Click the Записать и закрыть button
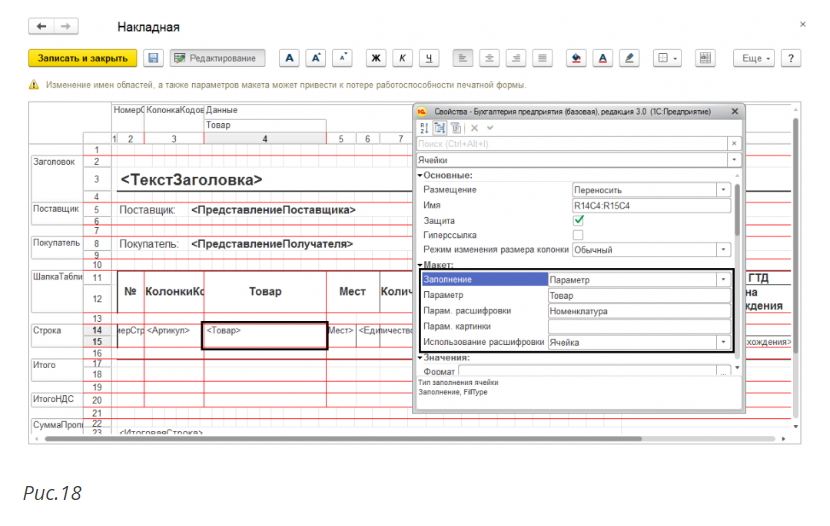830x526 pixels. (82, 59)
